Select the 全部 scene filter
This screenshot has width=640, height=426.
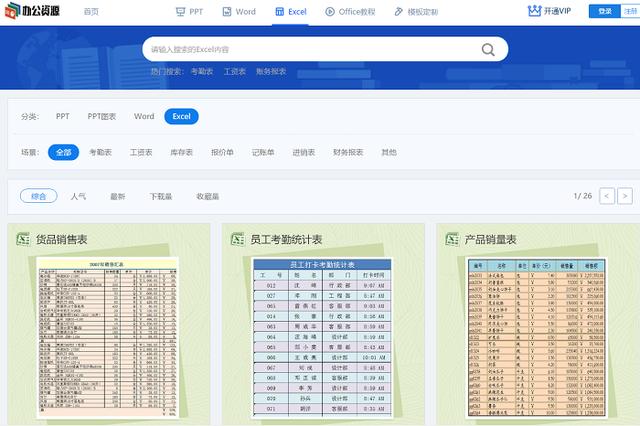click(63, 152)
